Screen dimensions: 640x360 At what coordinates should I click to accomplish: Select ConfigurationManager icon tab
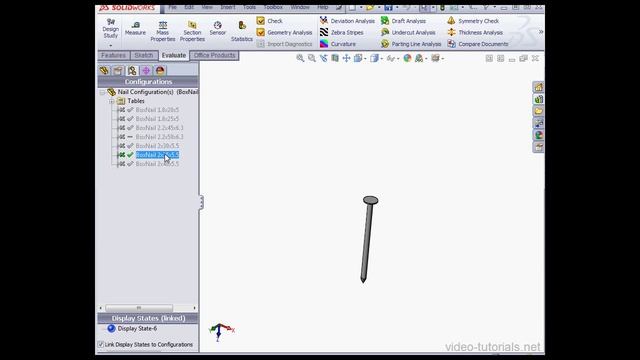[x=132, y=71]
